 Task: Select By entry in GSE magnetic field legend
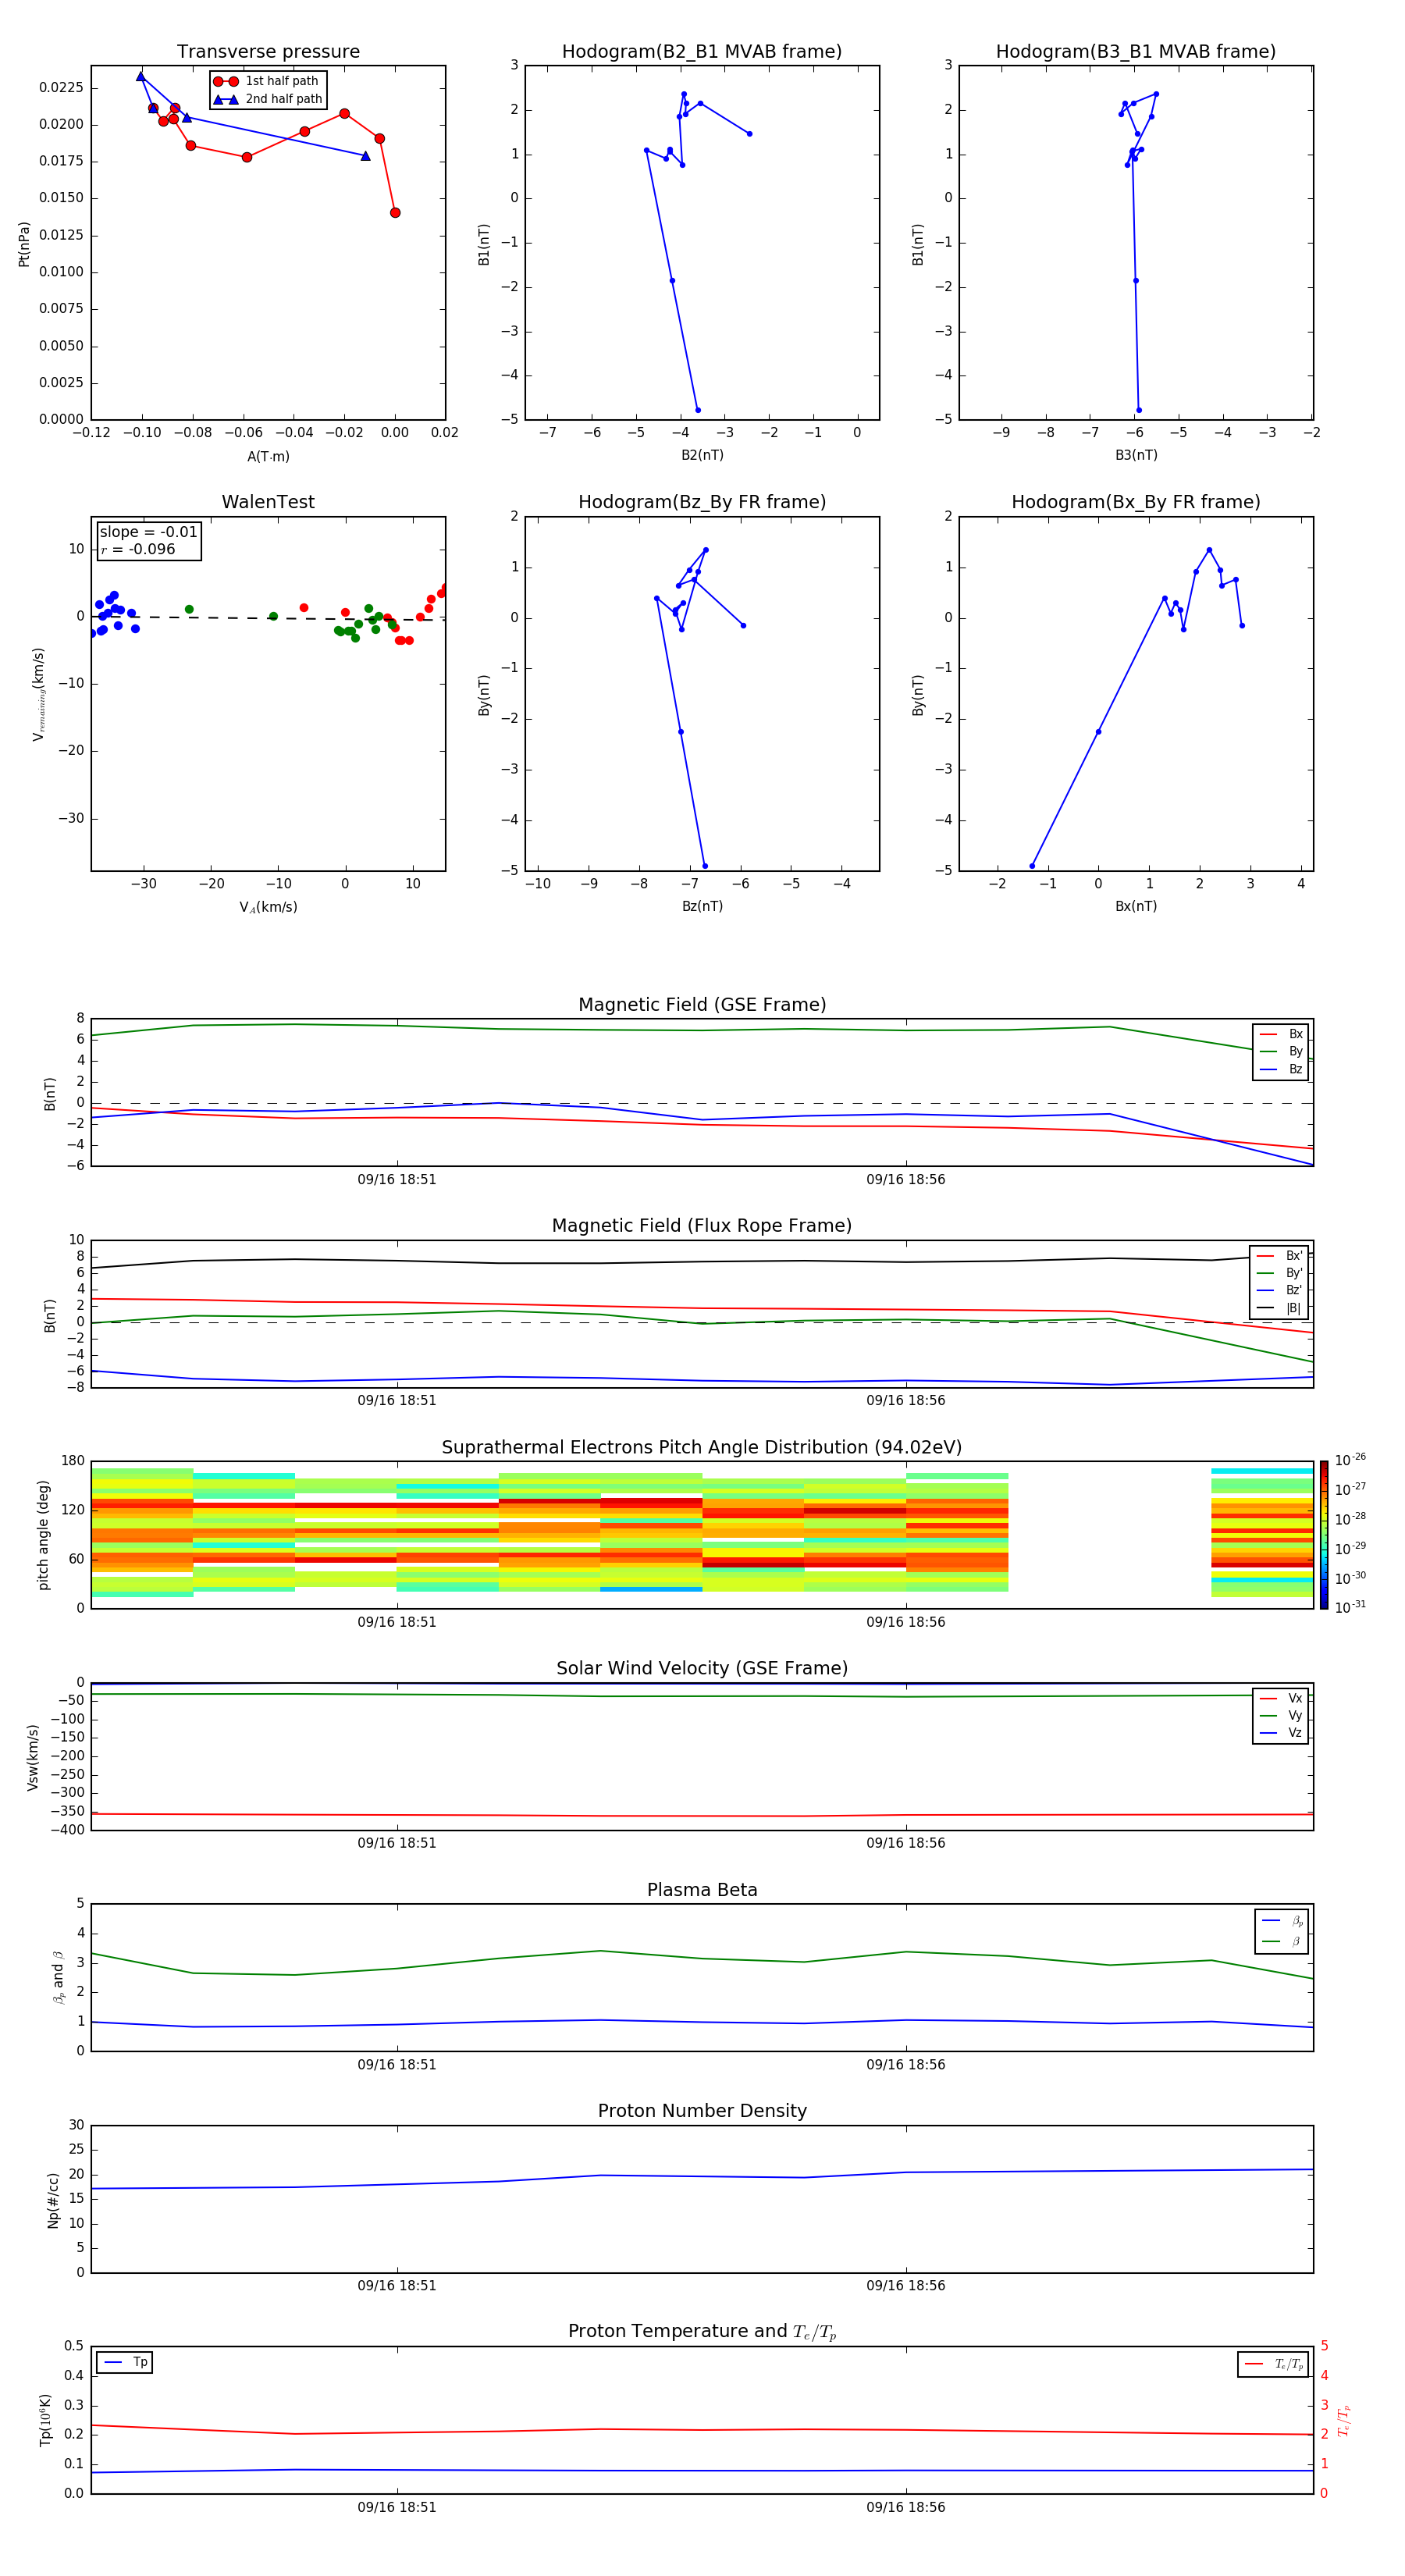click(x=1281, y=1051)
